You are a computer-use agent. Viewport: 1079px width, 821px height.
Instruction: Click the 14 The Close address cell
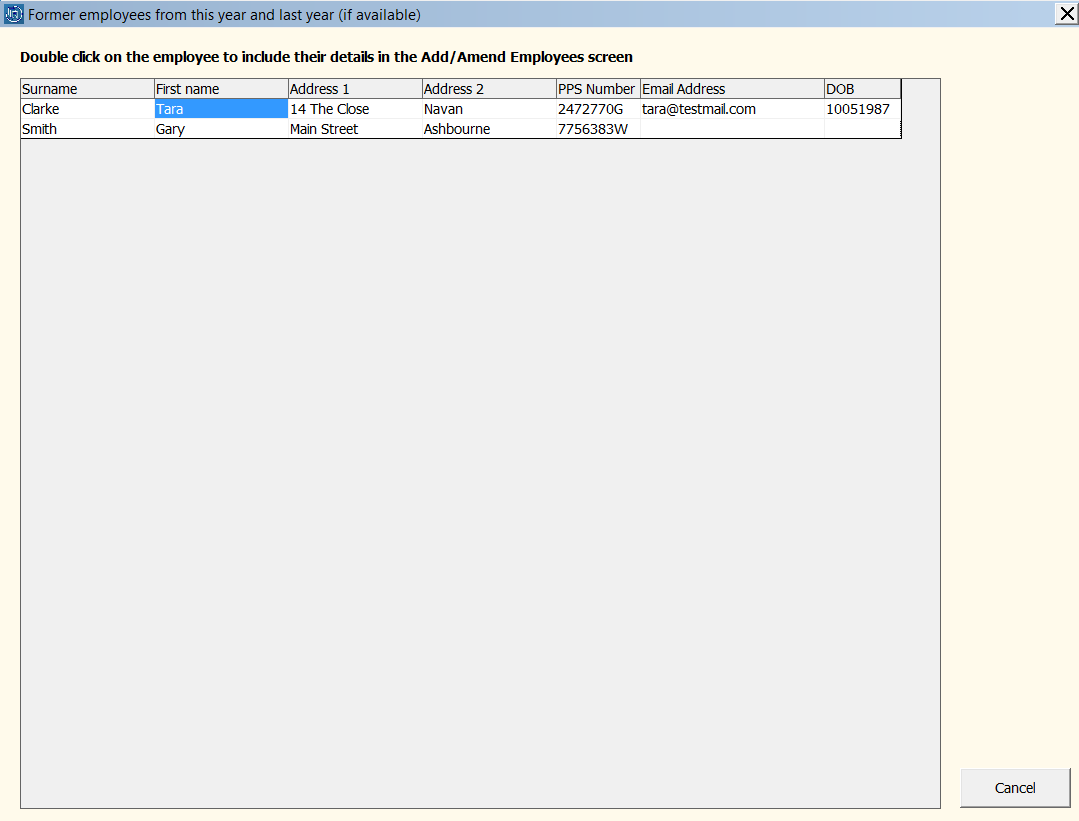point(355,109)
